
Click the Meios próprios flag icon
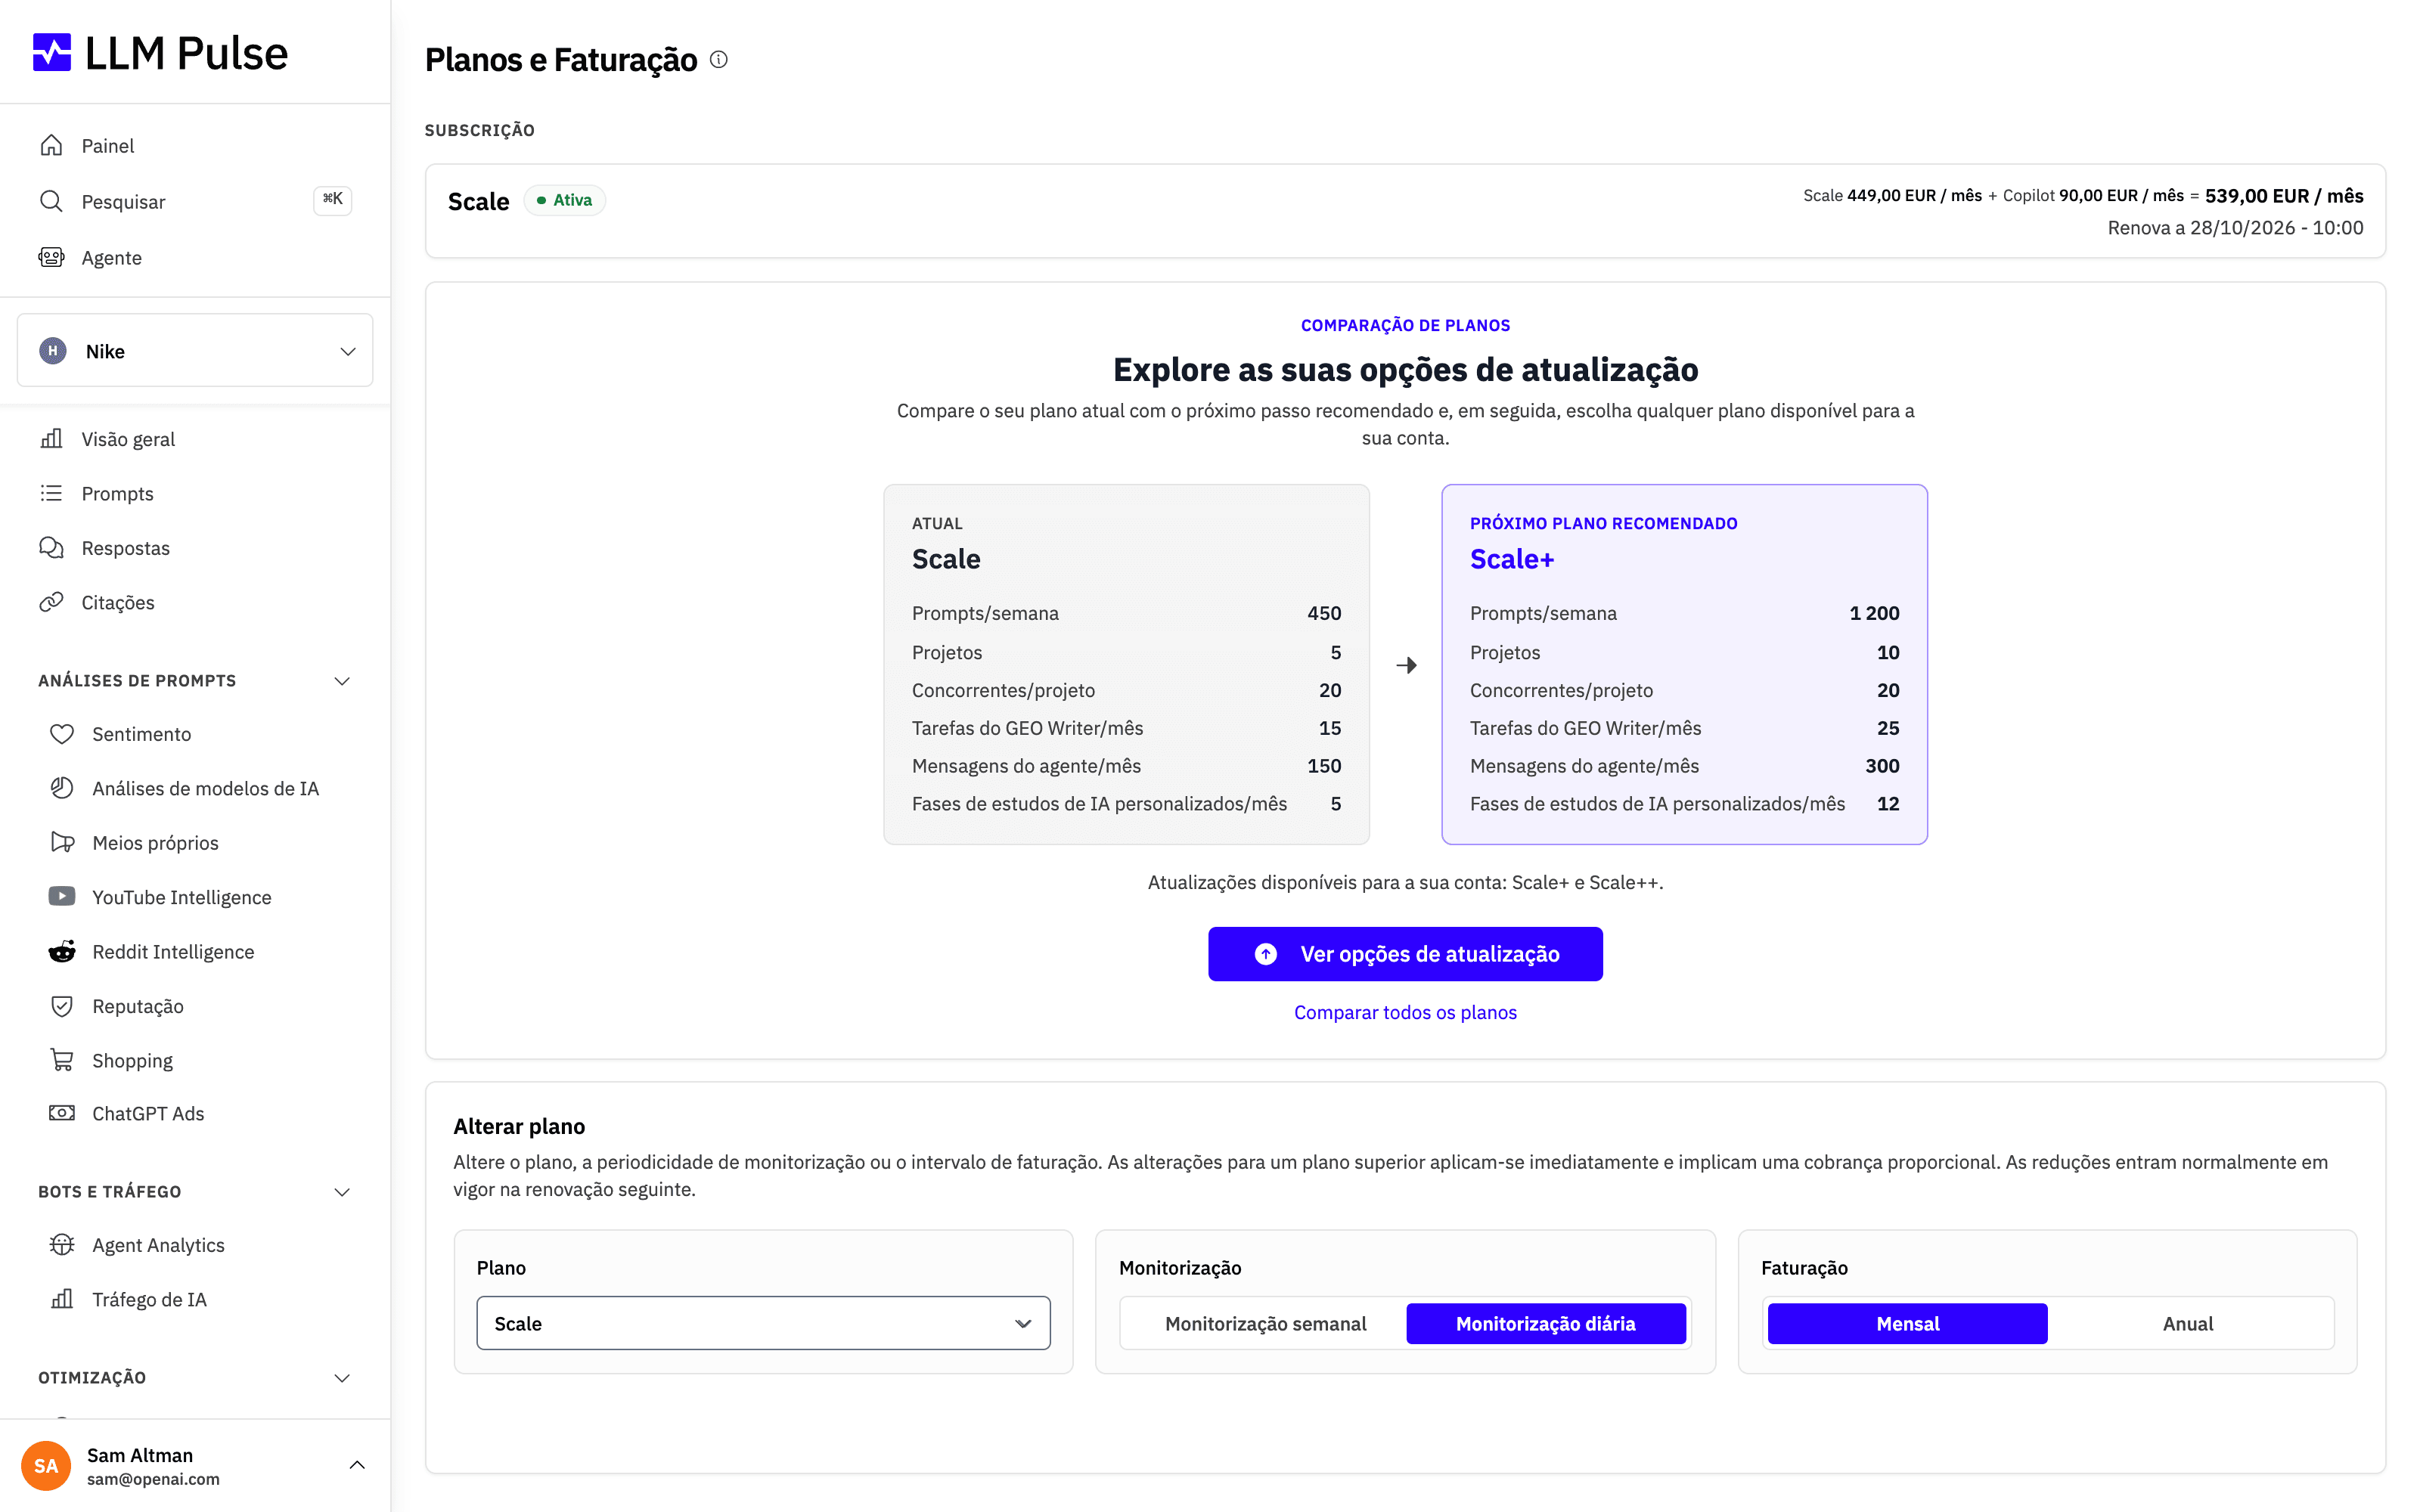point(62,842)
